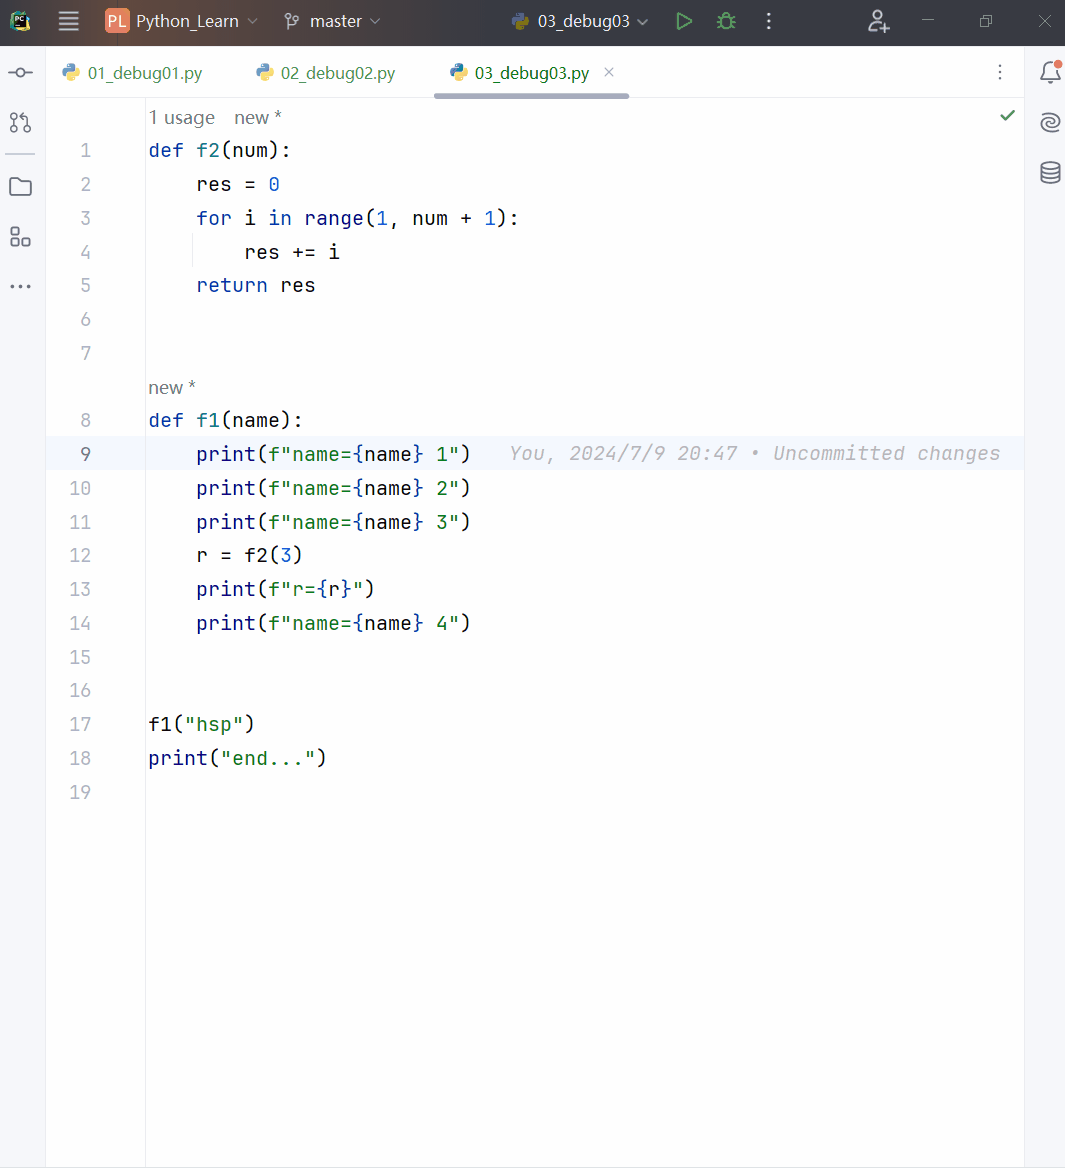Image resolution: width=1065 pixels, height=1168 pixels.
Task: Click gutter line number 17 to set breakpoint
Action: pos(80,724)
